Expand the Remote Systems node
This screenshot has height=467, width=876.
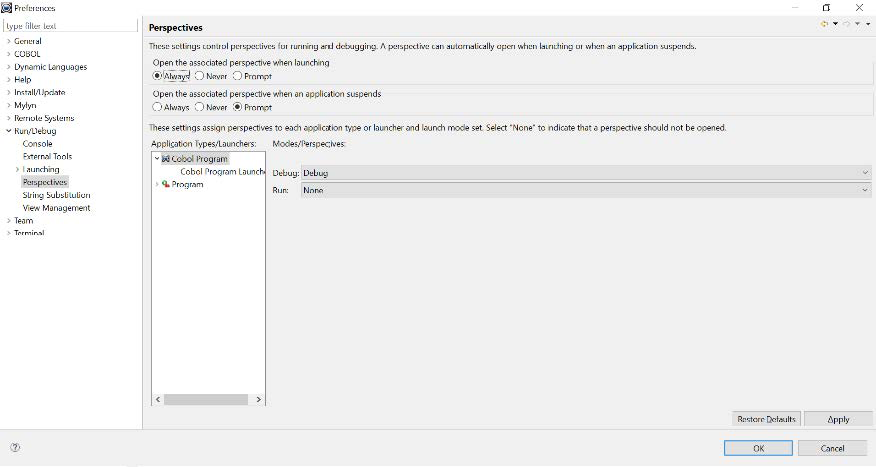tap(8, 118)
